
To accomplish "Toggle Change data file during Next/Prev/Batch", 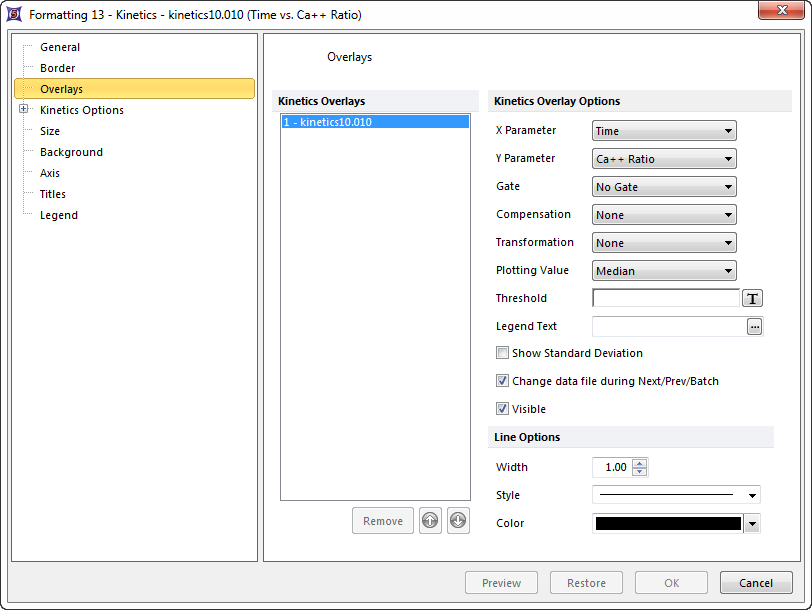I will (503, 381).
